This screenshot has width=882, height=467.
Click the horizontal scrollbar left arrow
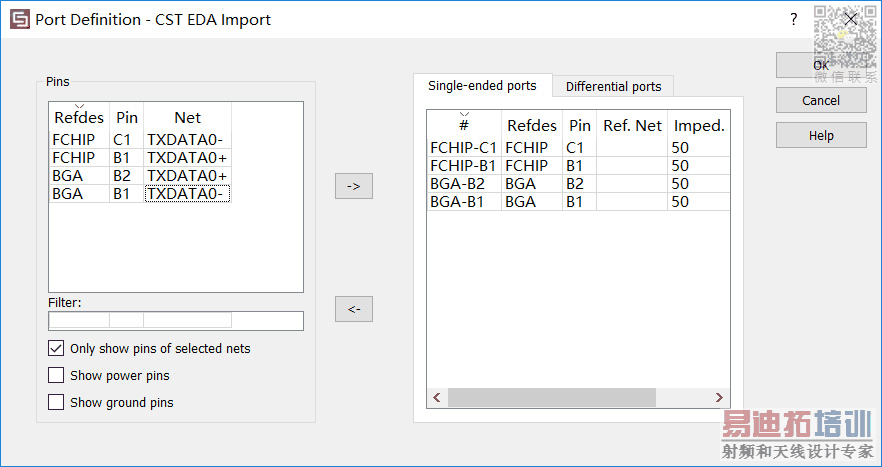coord(437,398)
